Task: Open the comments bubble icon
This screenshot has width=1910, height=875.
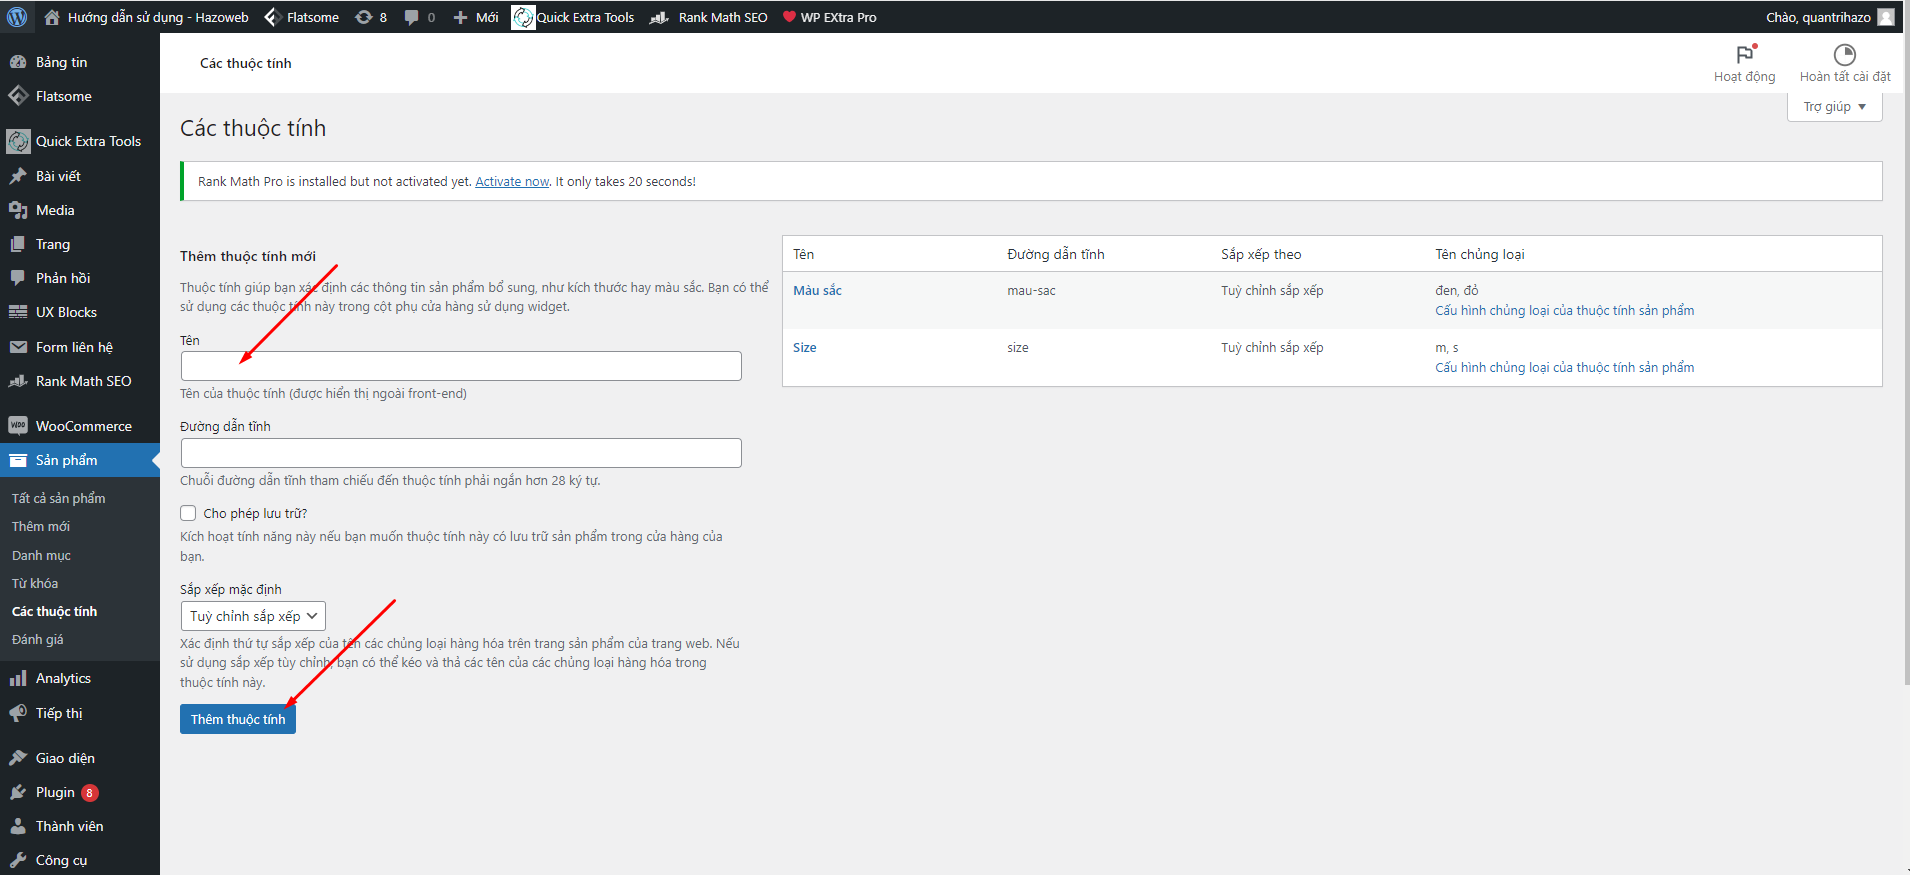Action: (x=411, y=17)
